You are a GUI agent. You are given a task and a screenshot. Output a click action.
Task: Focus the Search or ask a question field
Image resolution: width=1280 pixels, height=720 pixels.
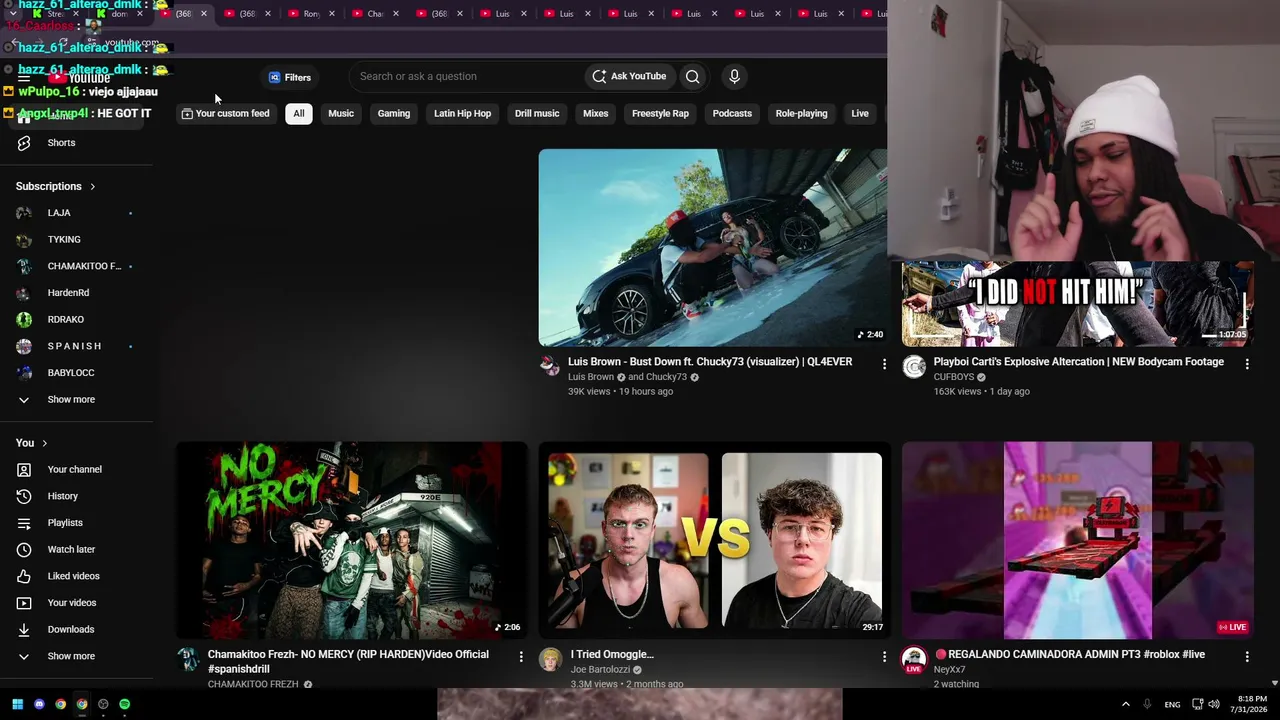click(466, 76)
